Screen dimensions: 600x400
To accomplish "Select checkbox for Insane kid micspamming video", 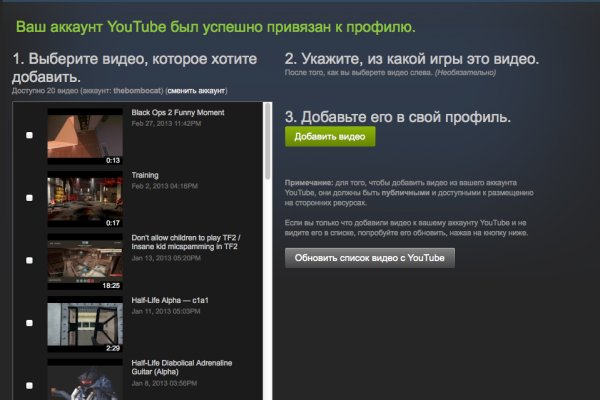I will coord(29,260).
